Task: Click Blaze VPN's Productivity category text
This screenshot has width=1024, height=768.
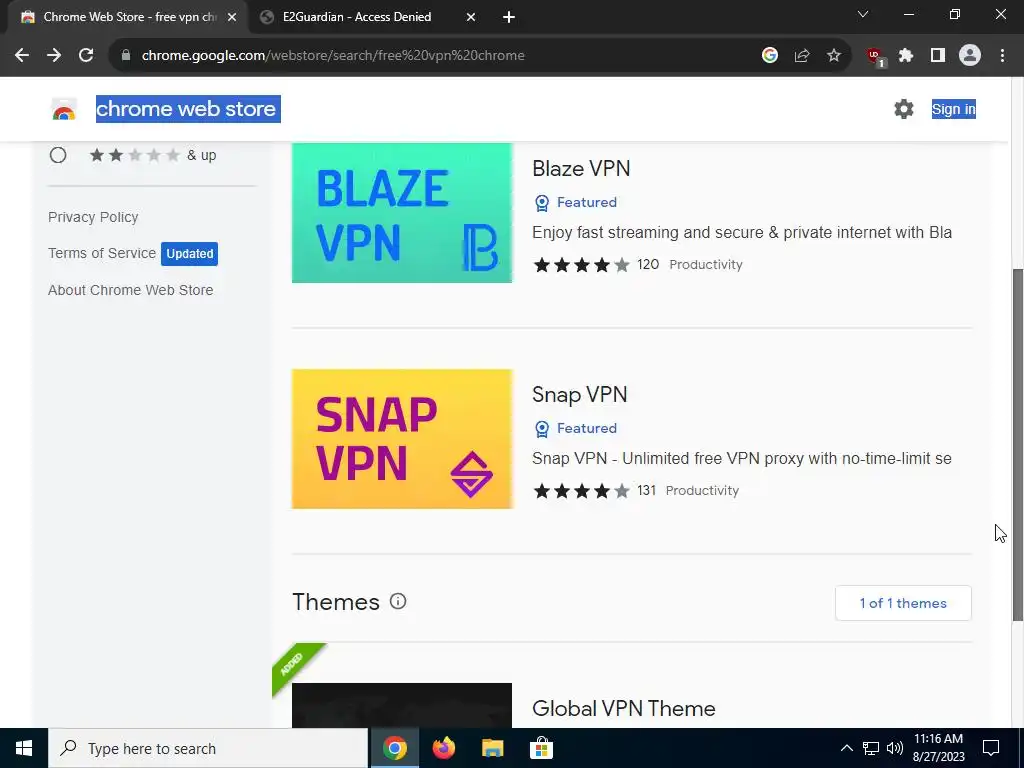Action: pos(706,264)
